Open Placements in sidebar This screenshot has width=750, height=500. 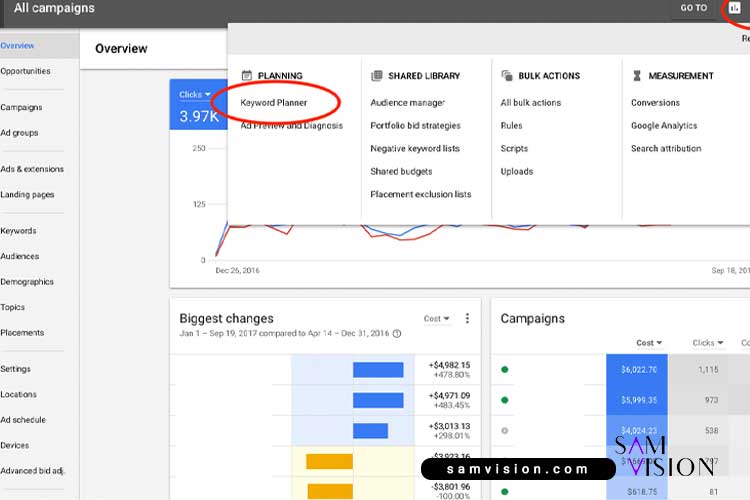(22, 333)
